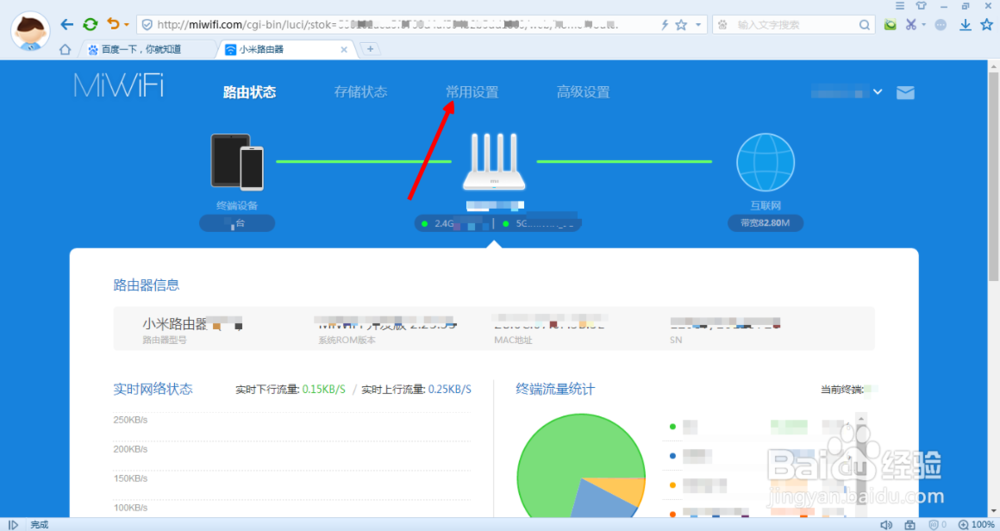Image resolution: width=1000 pixels, height=531 pixels.
Task: Click the 100% zoom control
Action: (x=976, y=525)
